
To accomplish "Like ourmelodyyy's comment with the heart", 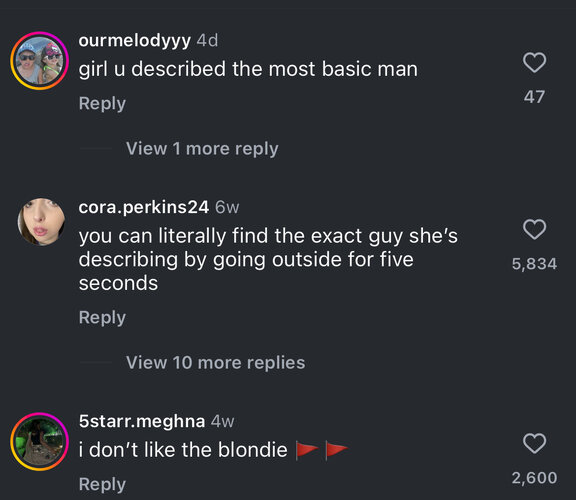I will 534,63.
